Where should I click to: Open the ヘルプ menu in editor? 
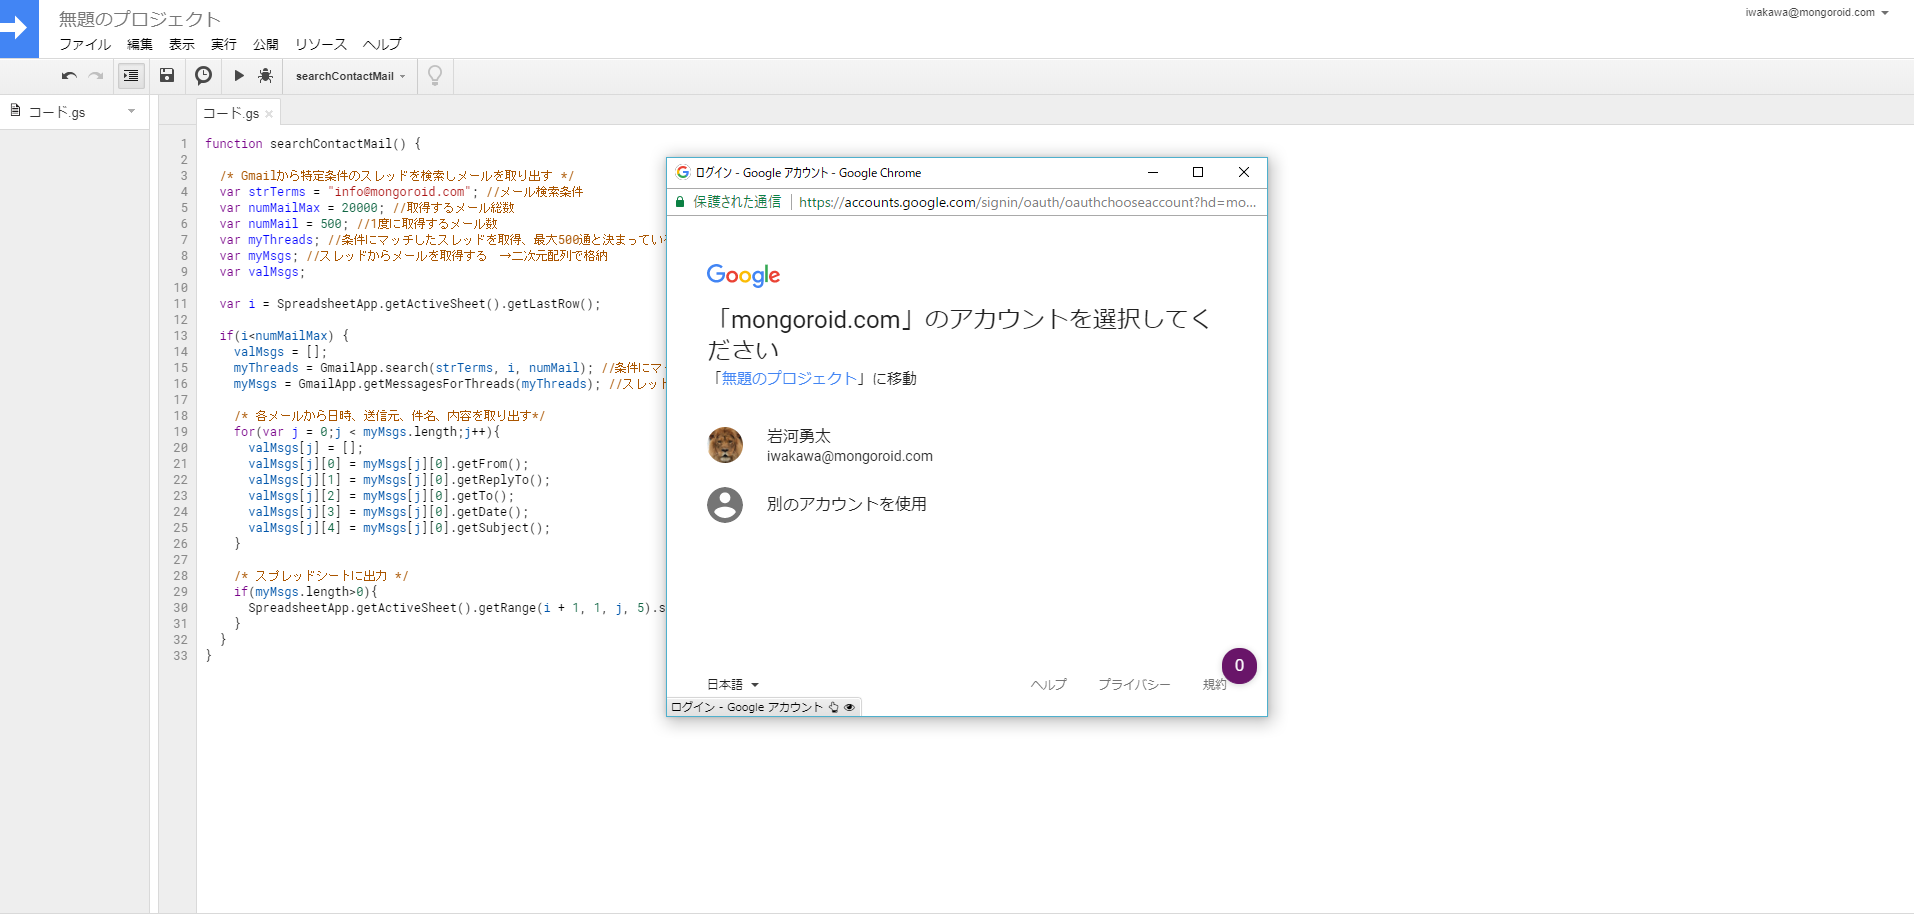click(382, 45)
